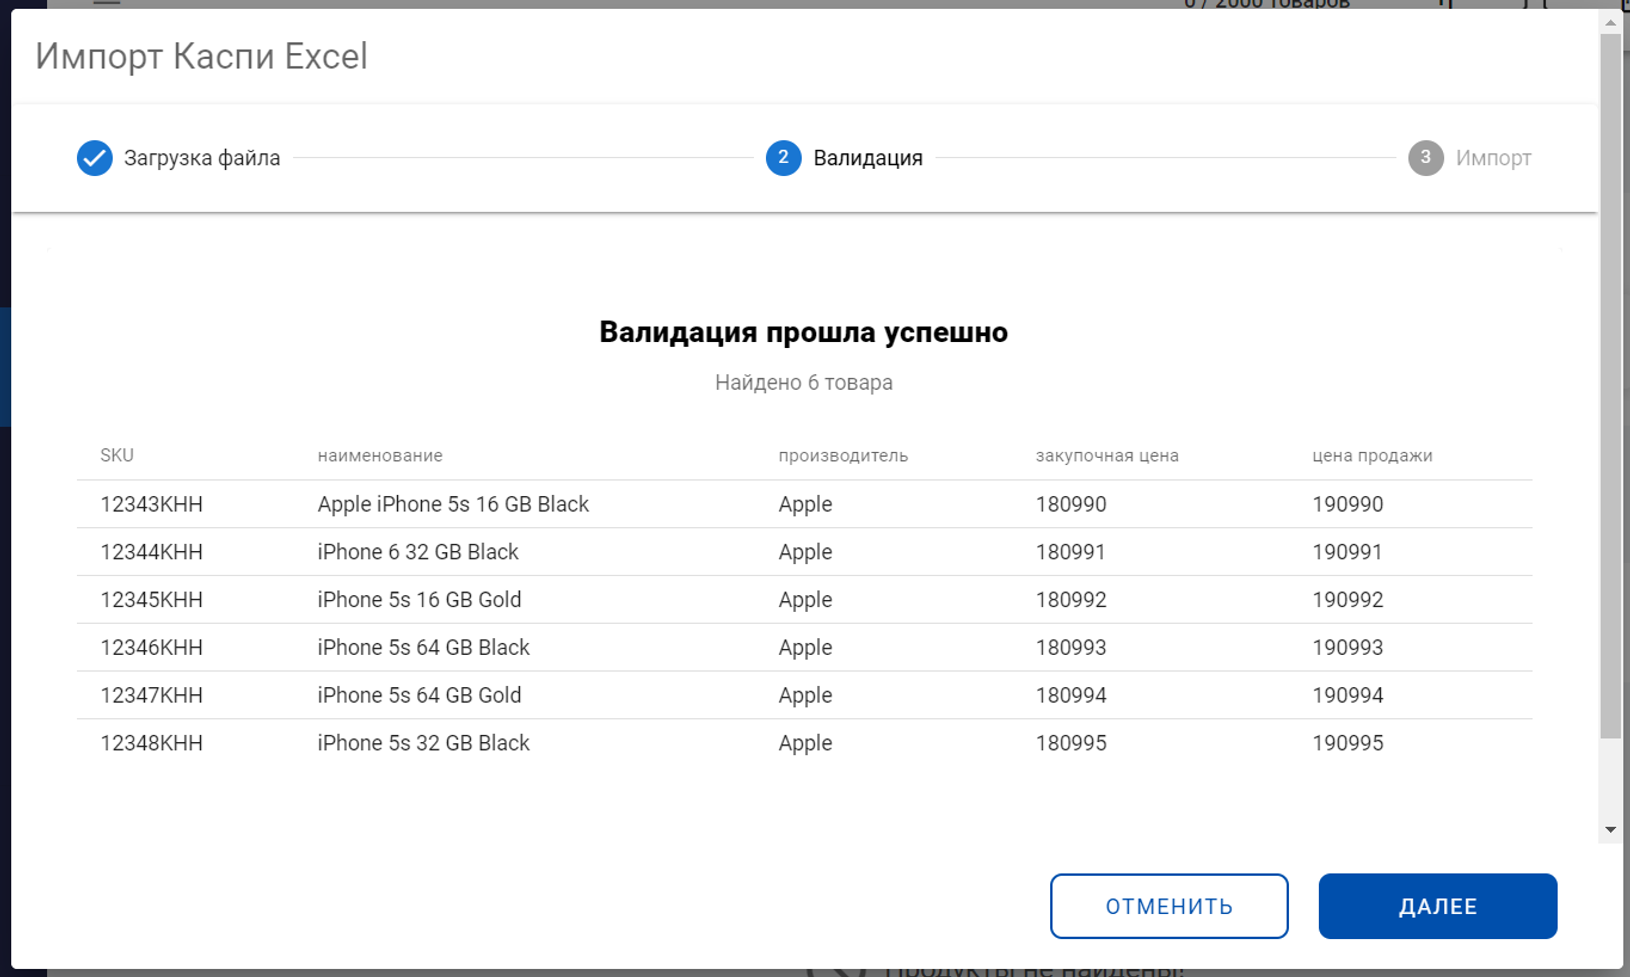
Task: Click sale price 190995 cell
Action: click(x=1348, y=743)
